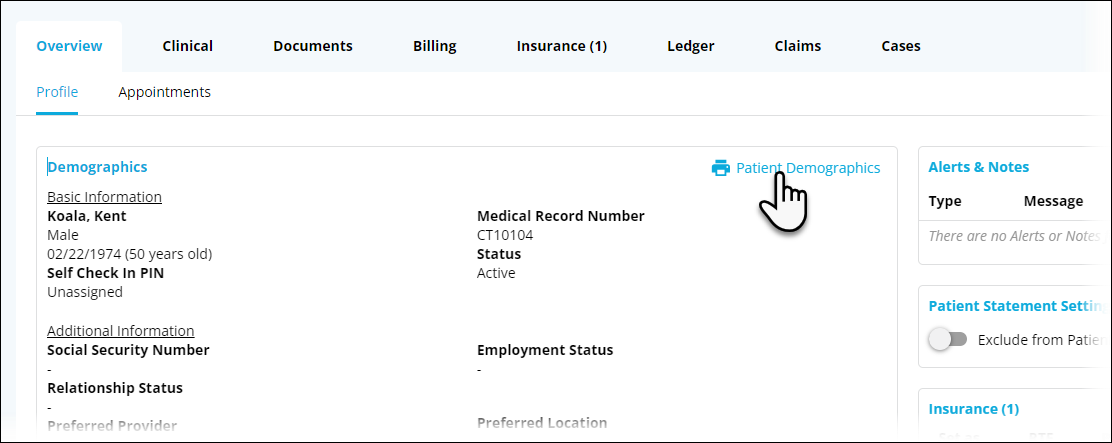View the Claims tab

click(x=798, y=46)
